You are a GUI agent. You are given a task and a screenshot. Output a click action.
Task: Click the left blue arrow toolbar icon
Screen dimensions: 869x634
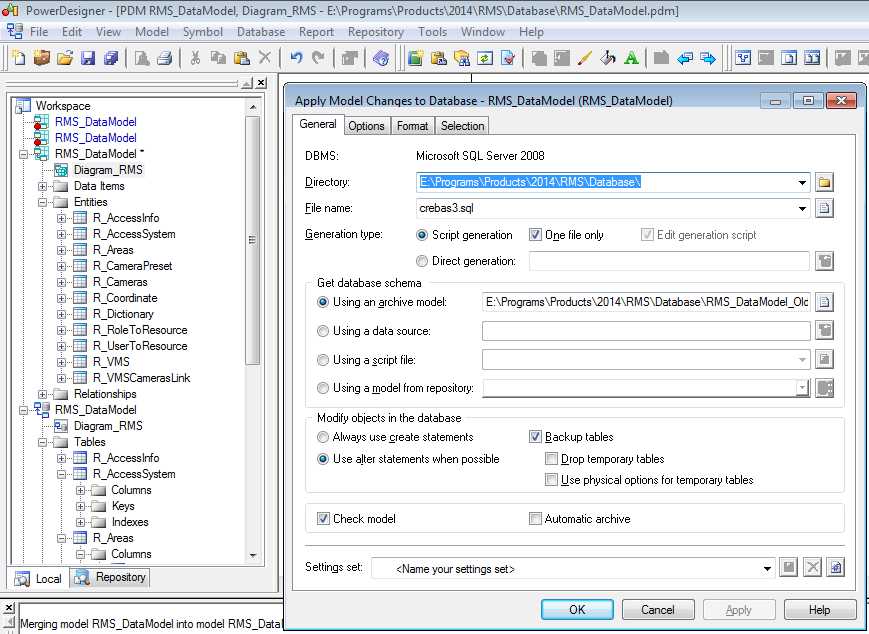coord(685,58)
